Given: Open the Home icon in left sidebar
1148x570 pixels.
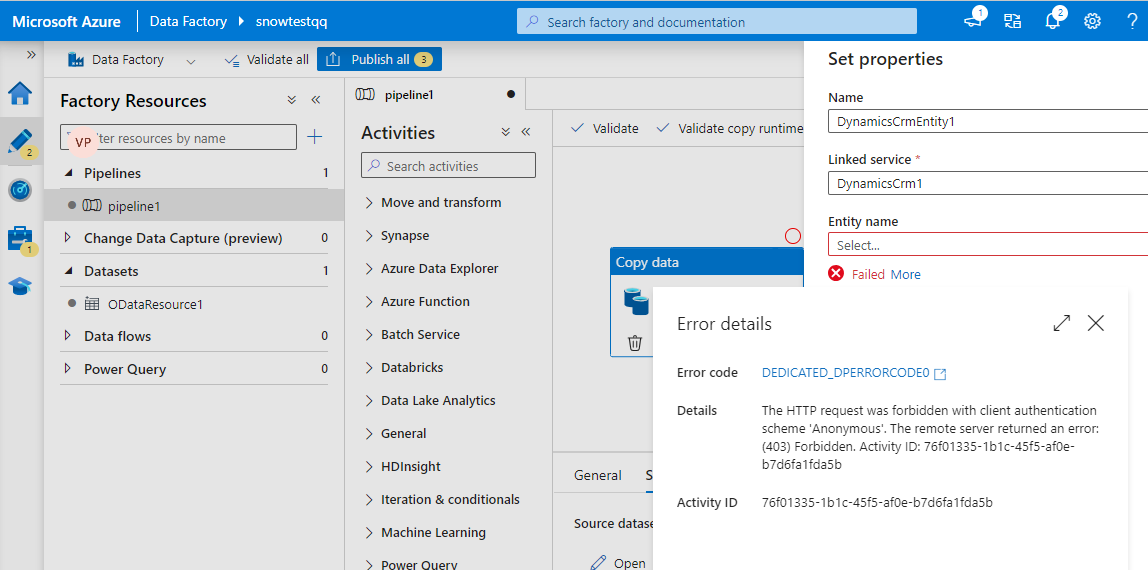Looking at the screenshot, I should tap(20, 93).
